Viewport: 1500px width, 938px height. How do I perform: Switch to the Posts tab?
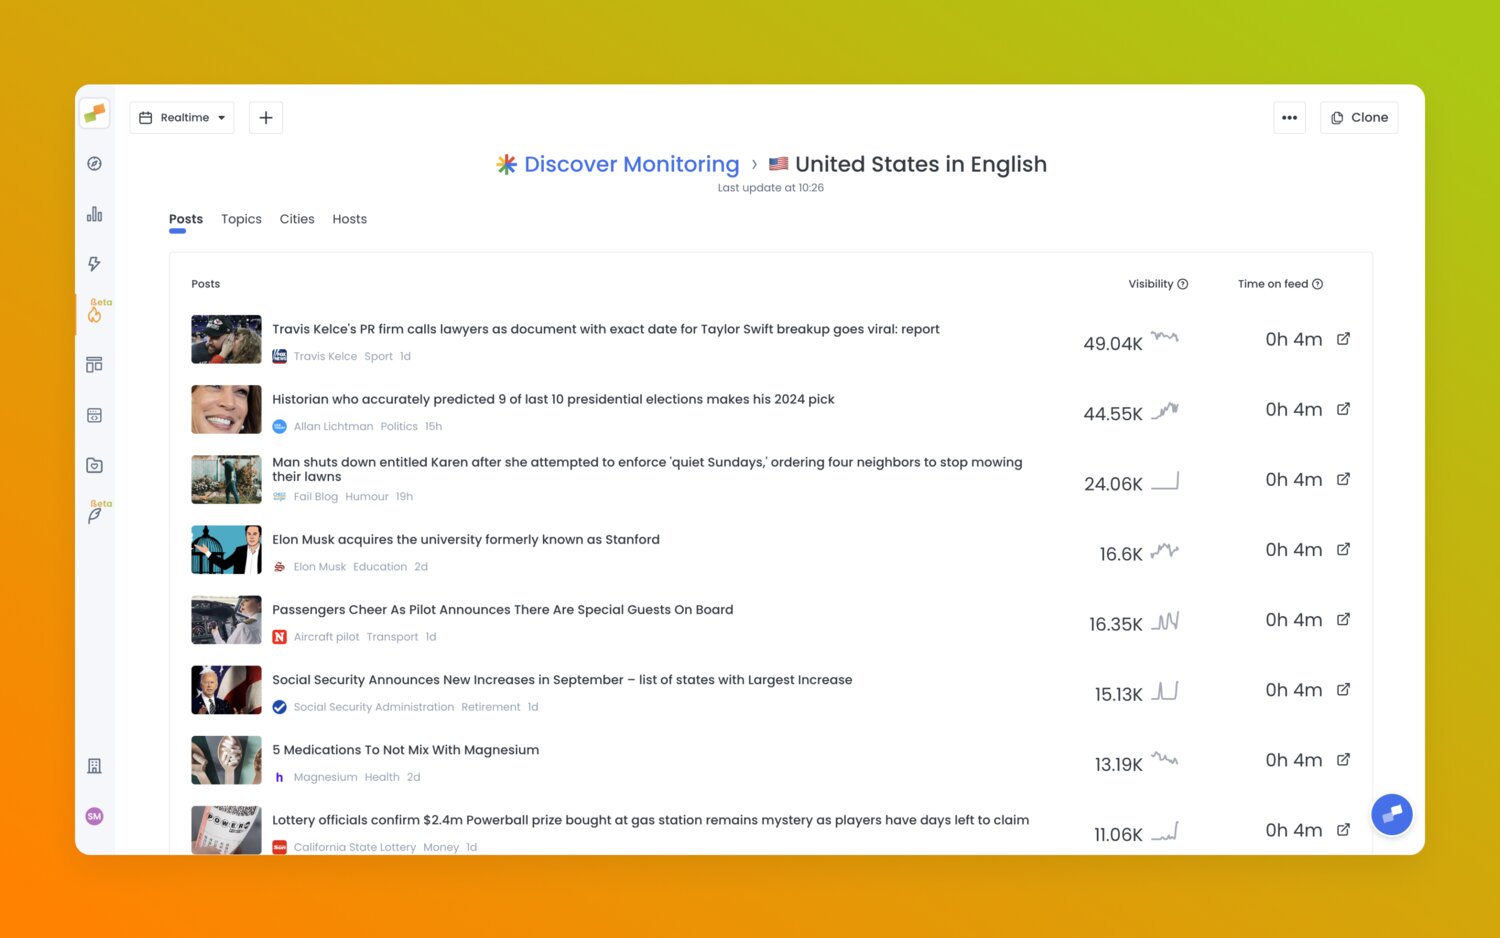[x=186, y=219]
